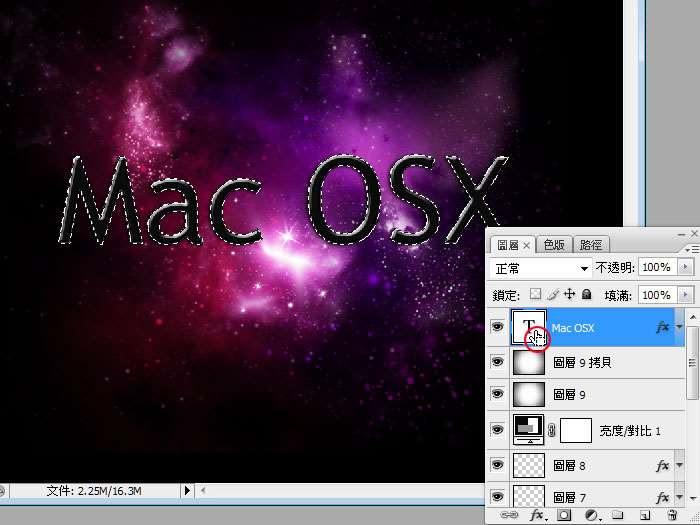This screenshot has height=525, width=700.
Task: Click the create new layer icon
Action: pyautogui.click(x=645, y=515)
